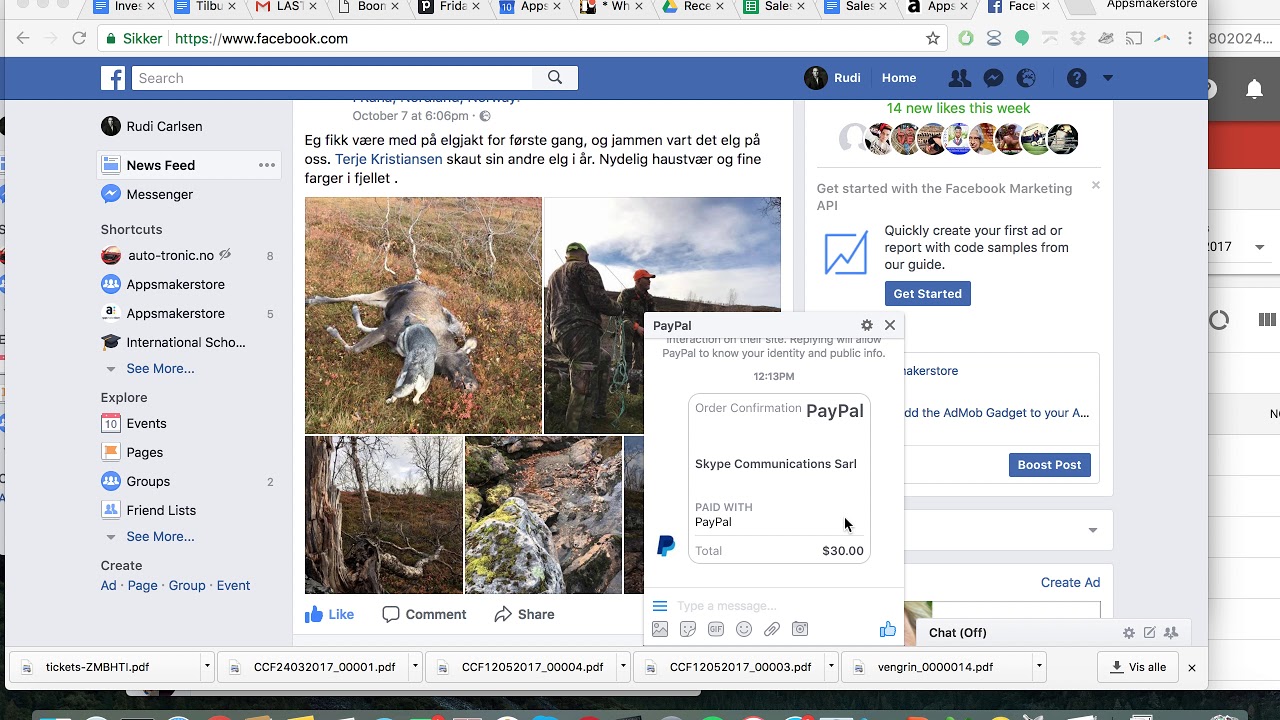The width and height of the screenshot is (1280, 720).
Task: Click the Boost Post button
Action: click(1049, 465)
